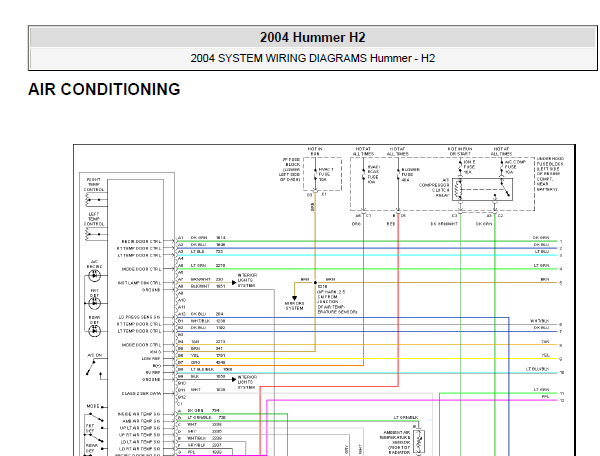Click the 'MODE' switch label
This screenshot has height=456, width=600.
click(x=93, y=406)
